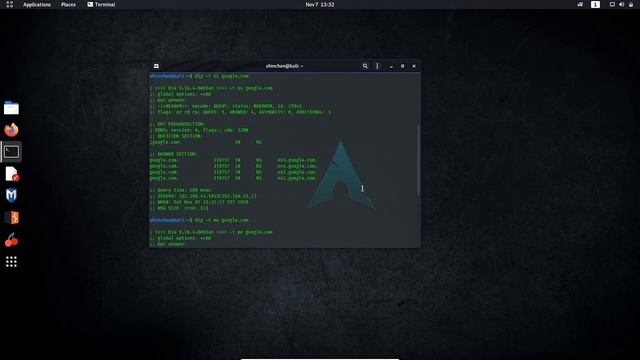Open the terminal hamburger menu
Image resolution: width=640 pixels, height=360 pixels.
pos(377,66)
